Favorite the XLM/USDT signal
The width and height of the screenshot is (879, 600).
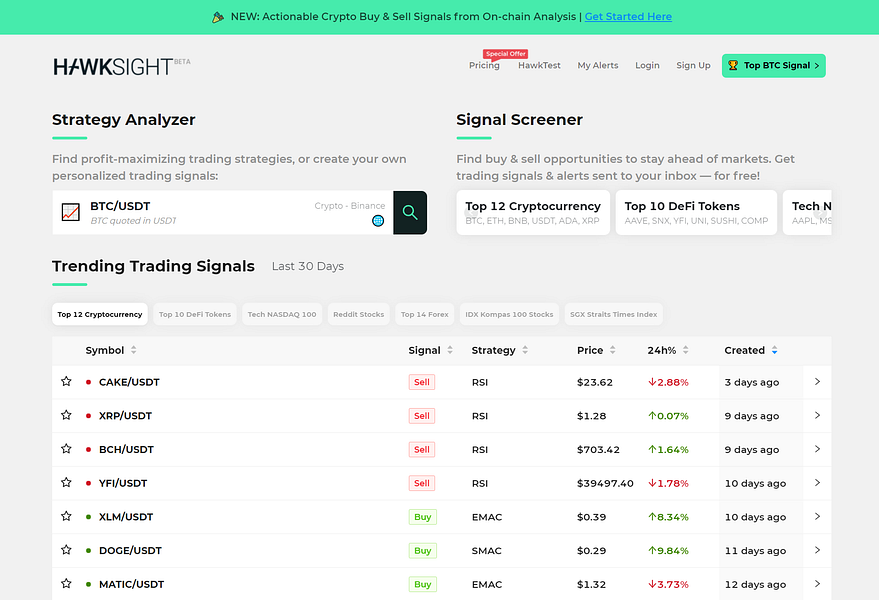(x=66, y=516)
